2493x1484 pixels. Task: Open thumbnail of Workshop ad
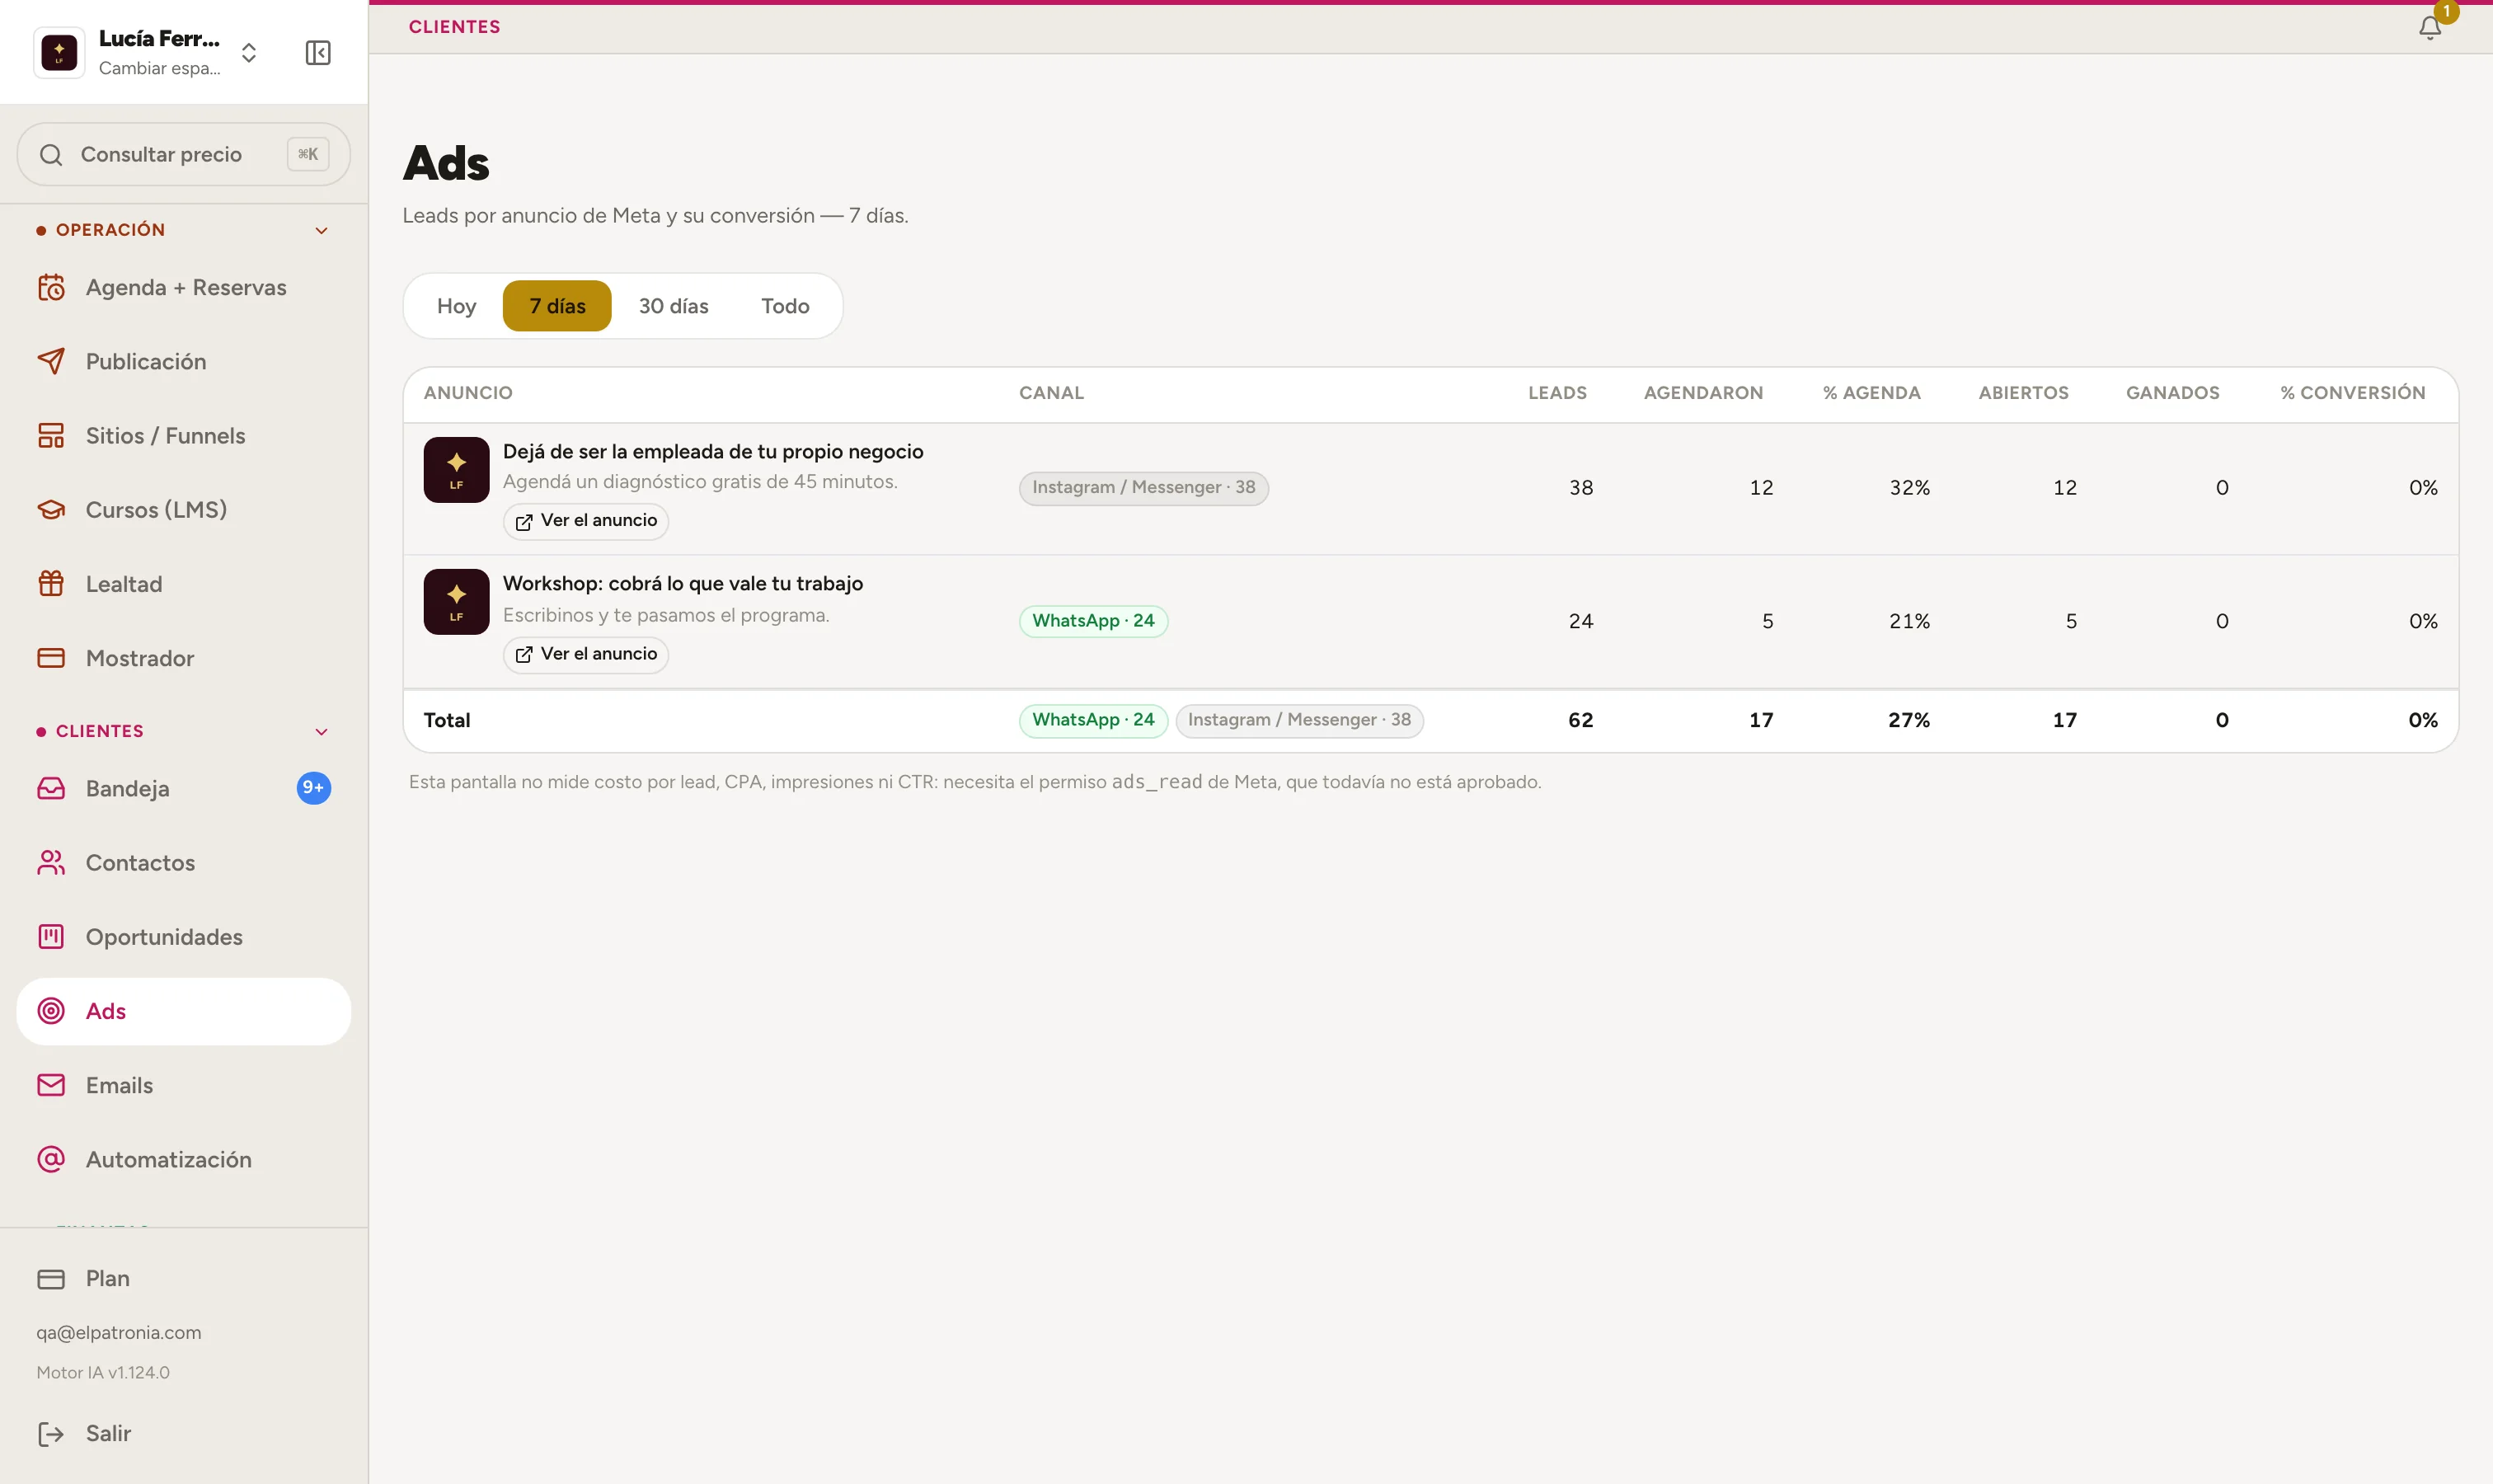pos(456,602)
